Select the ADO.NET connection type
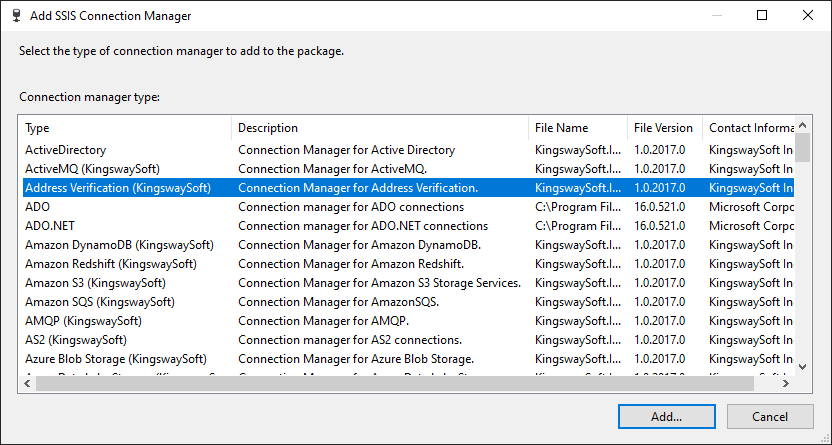832x445 pixels. tap(408, 226)
